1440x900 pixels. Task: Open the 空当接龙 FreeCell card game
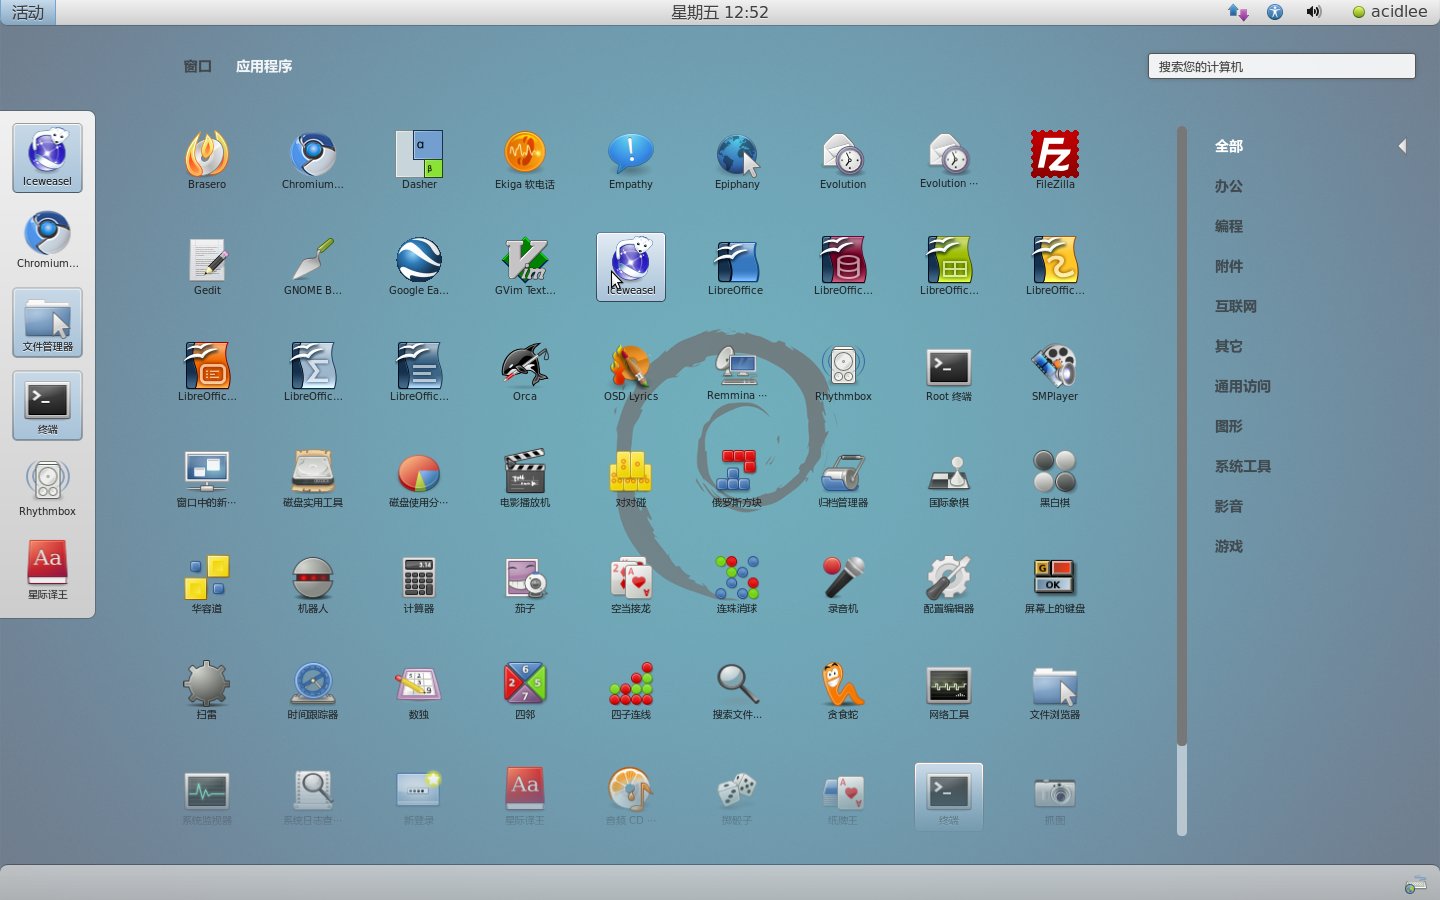[x=631, y=584]
